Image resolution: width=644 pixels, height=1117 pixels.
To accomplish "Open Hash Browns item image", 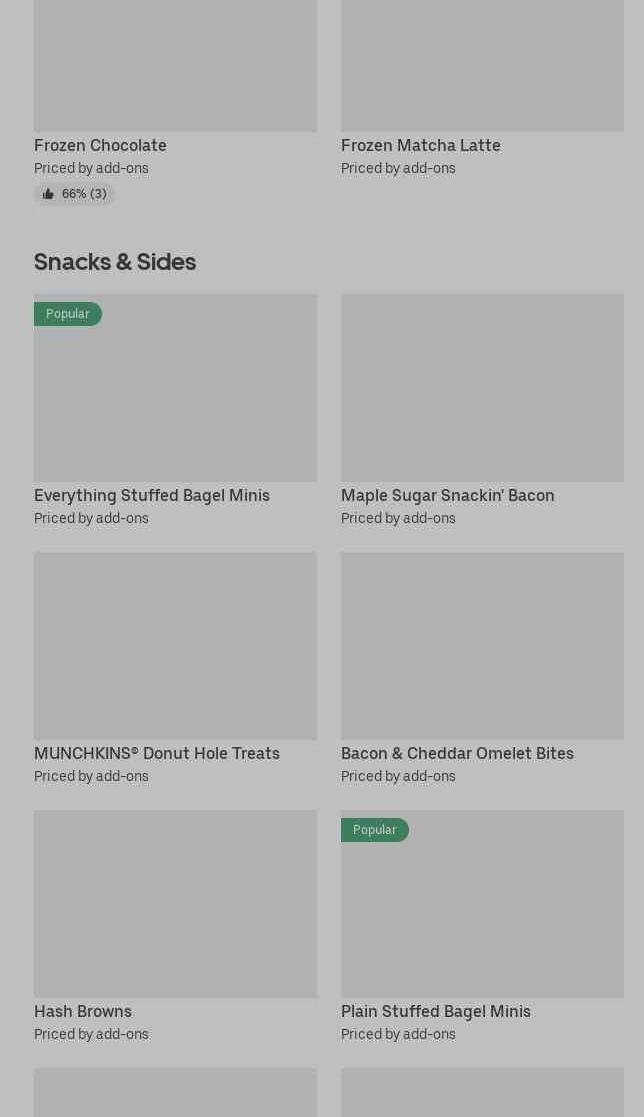I will pyautogui.click(x=175, y=903).
